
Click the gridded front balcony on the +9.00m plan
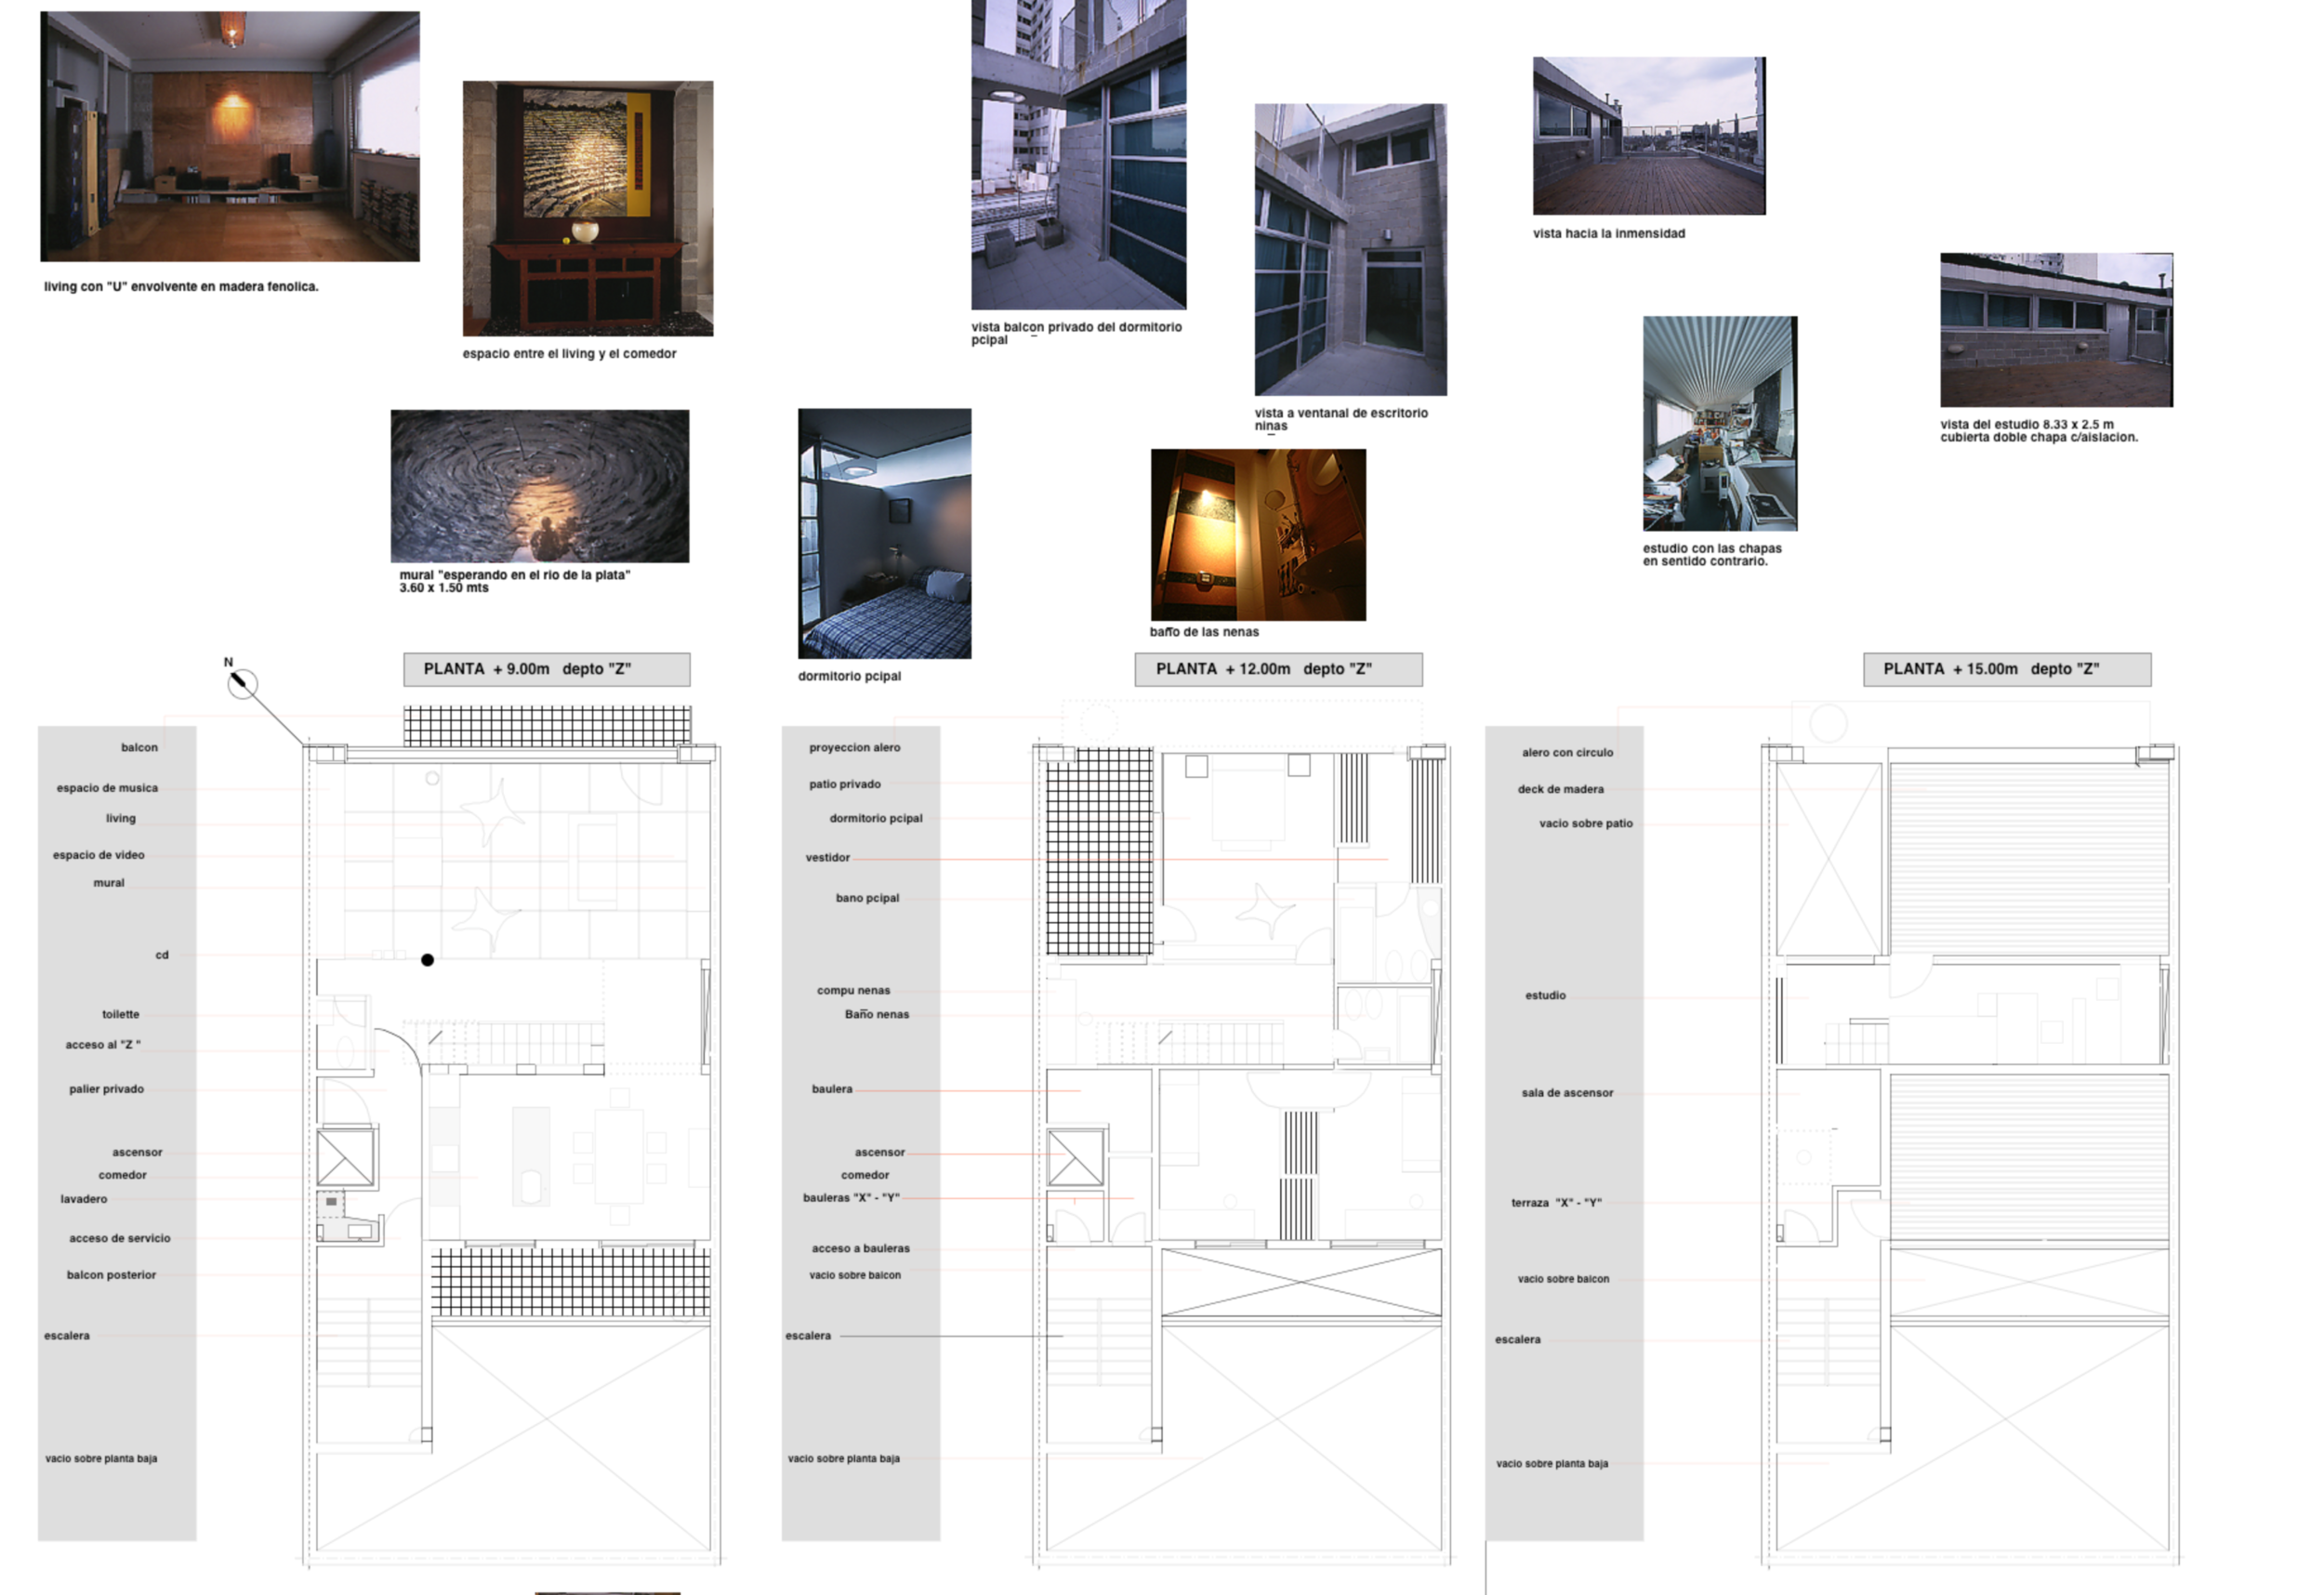coord(547,726)
